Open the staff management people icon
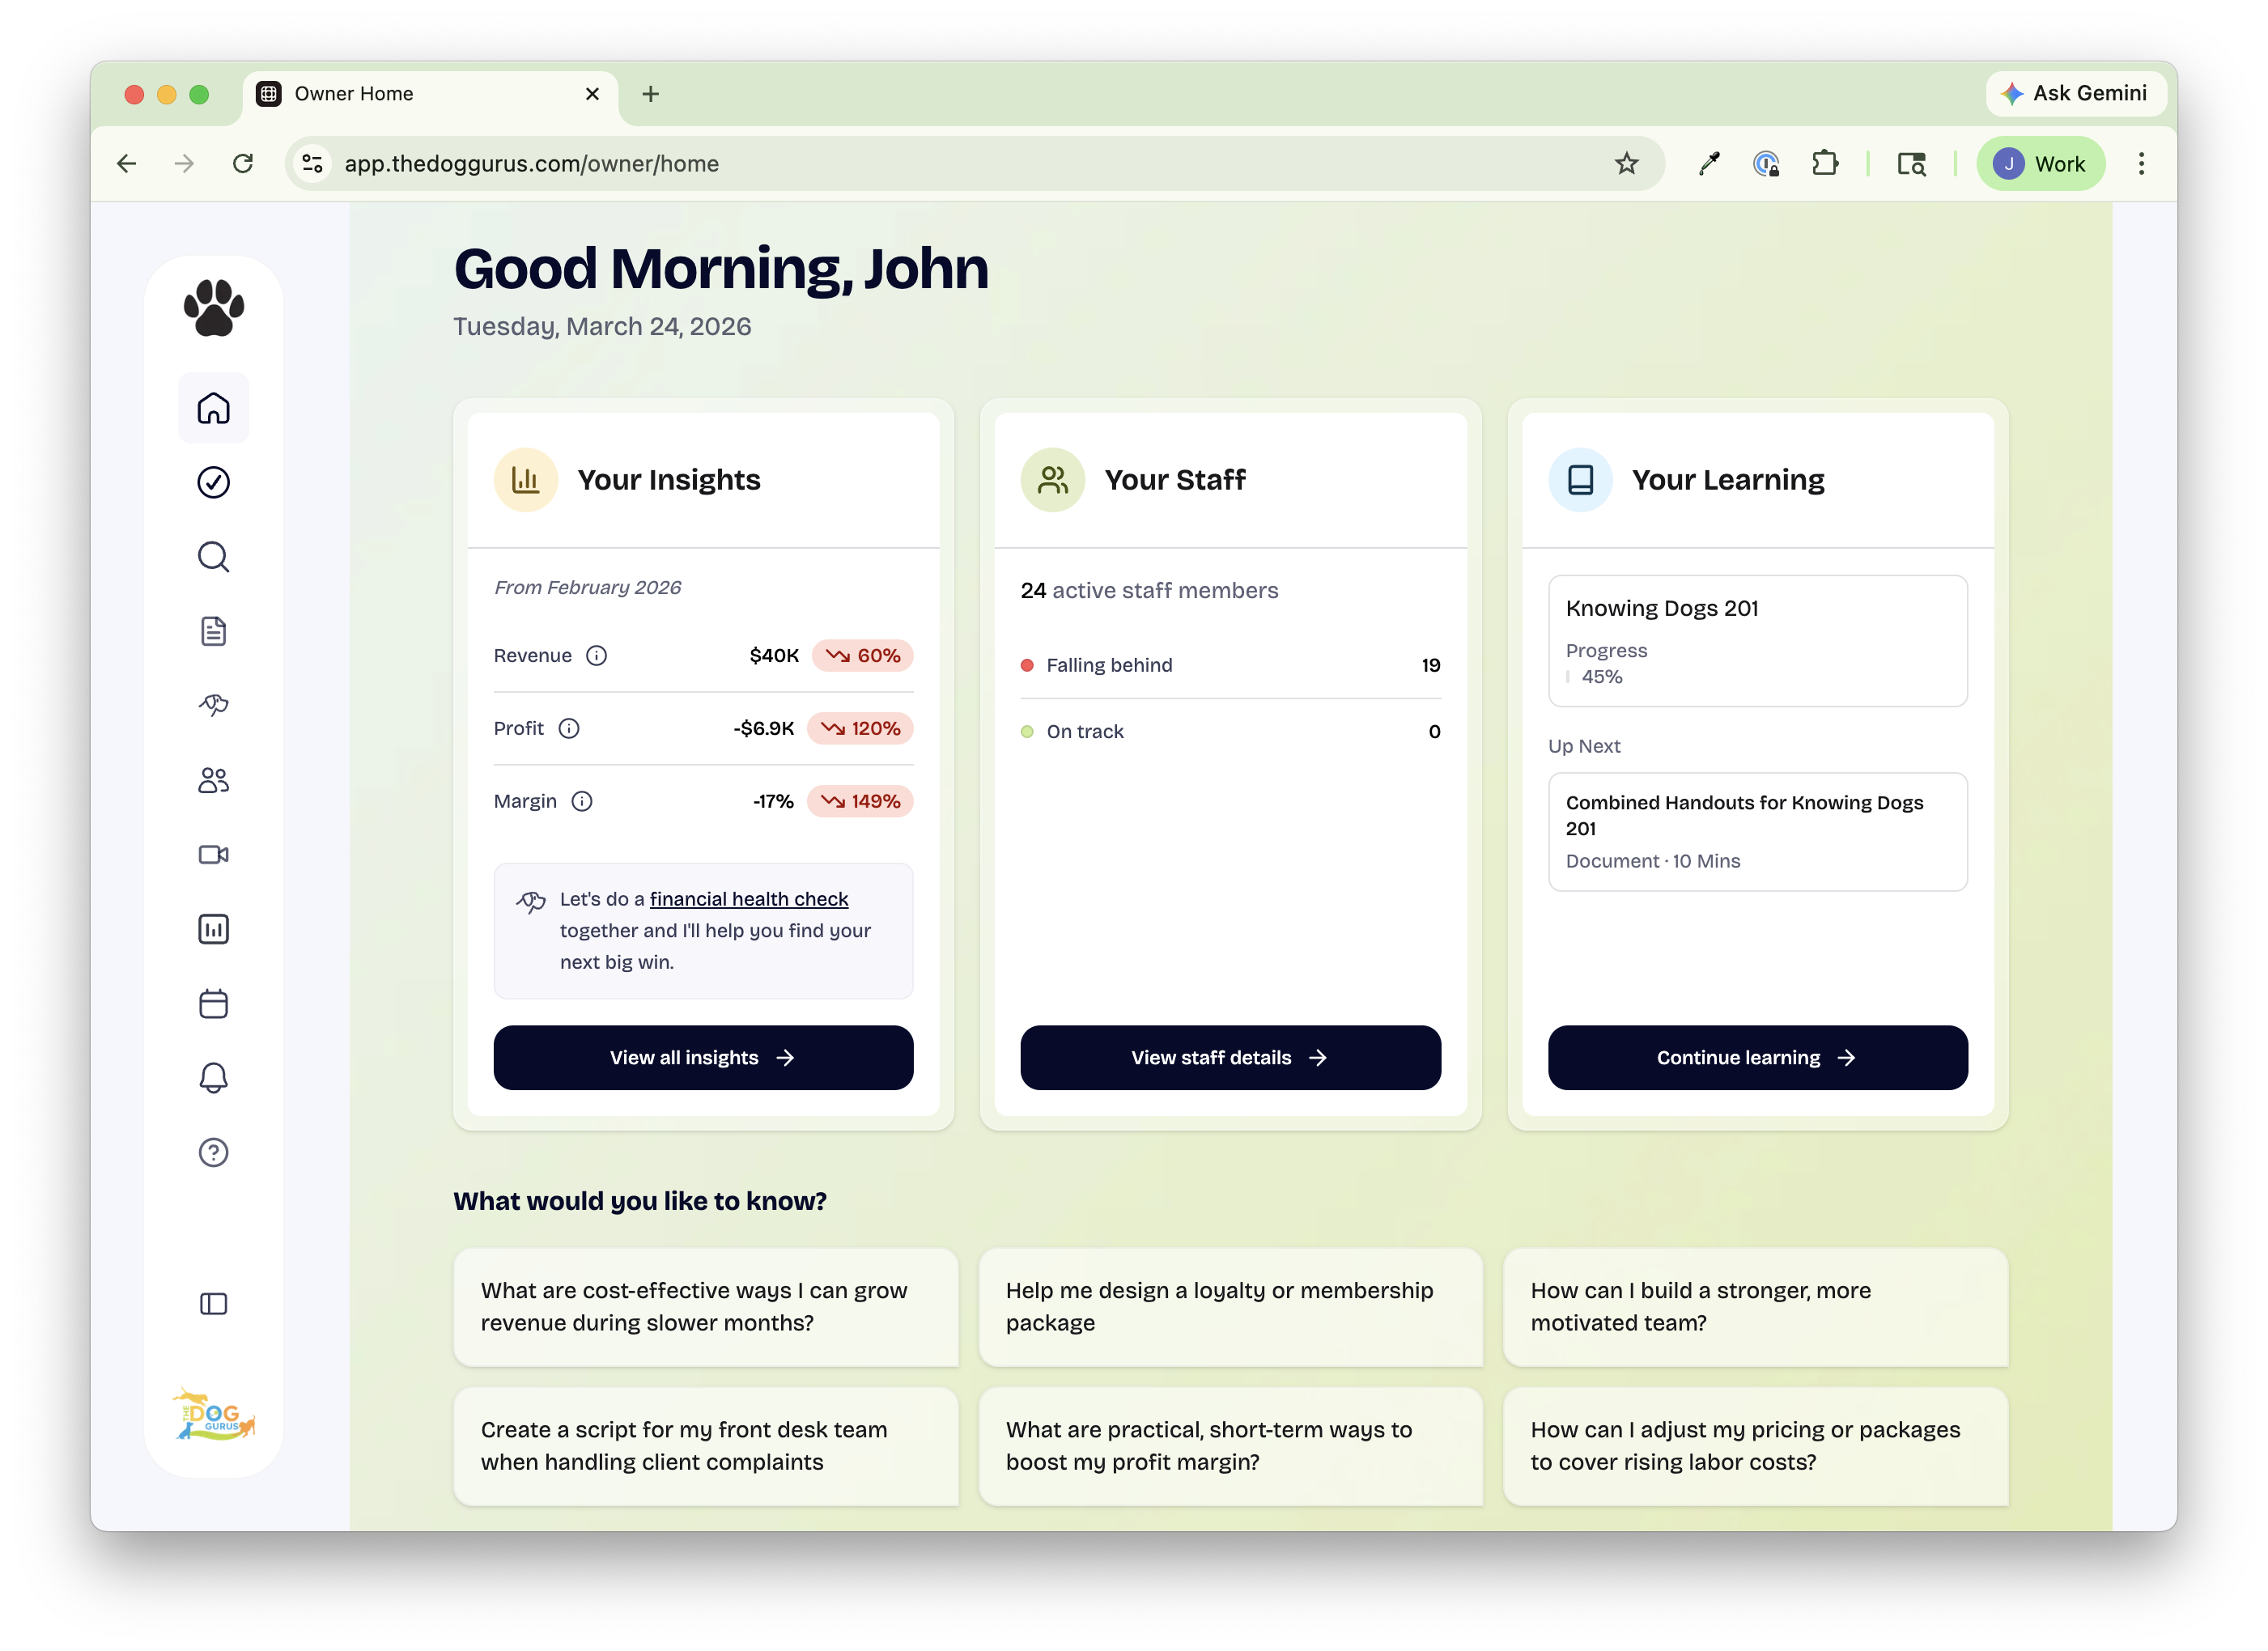 [213, 780]
